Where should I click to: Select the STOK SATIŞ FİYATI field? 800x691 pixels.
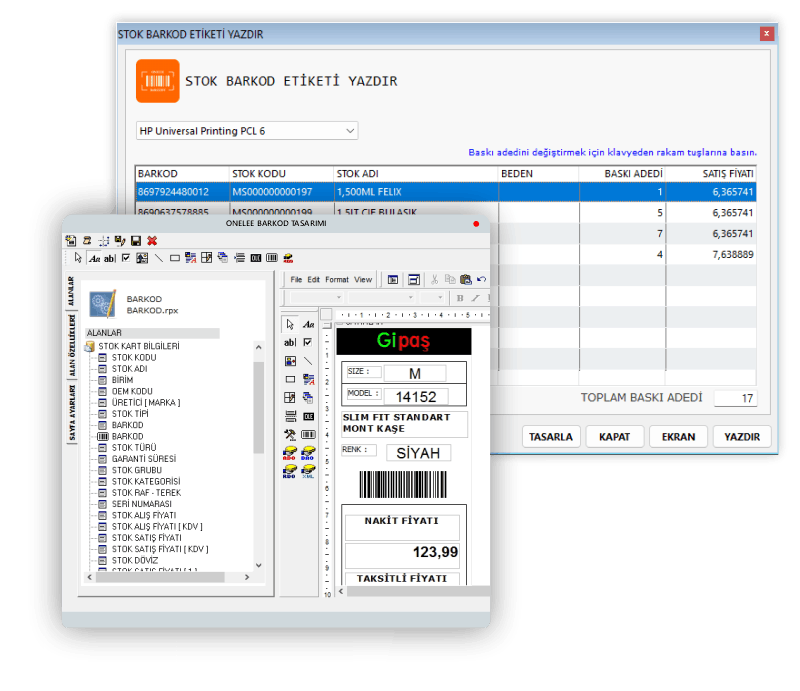(x=146, y=538)
